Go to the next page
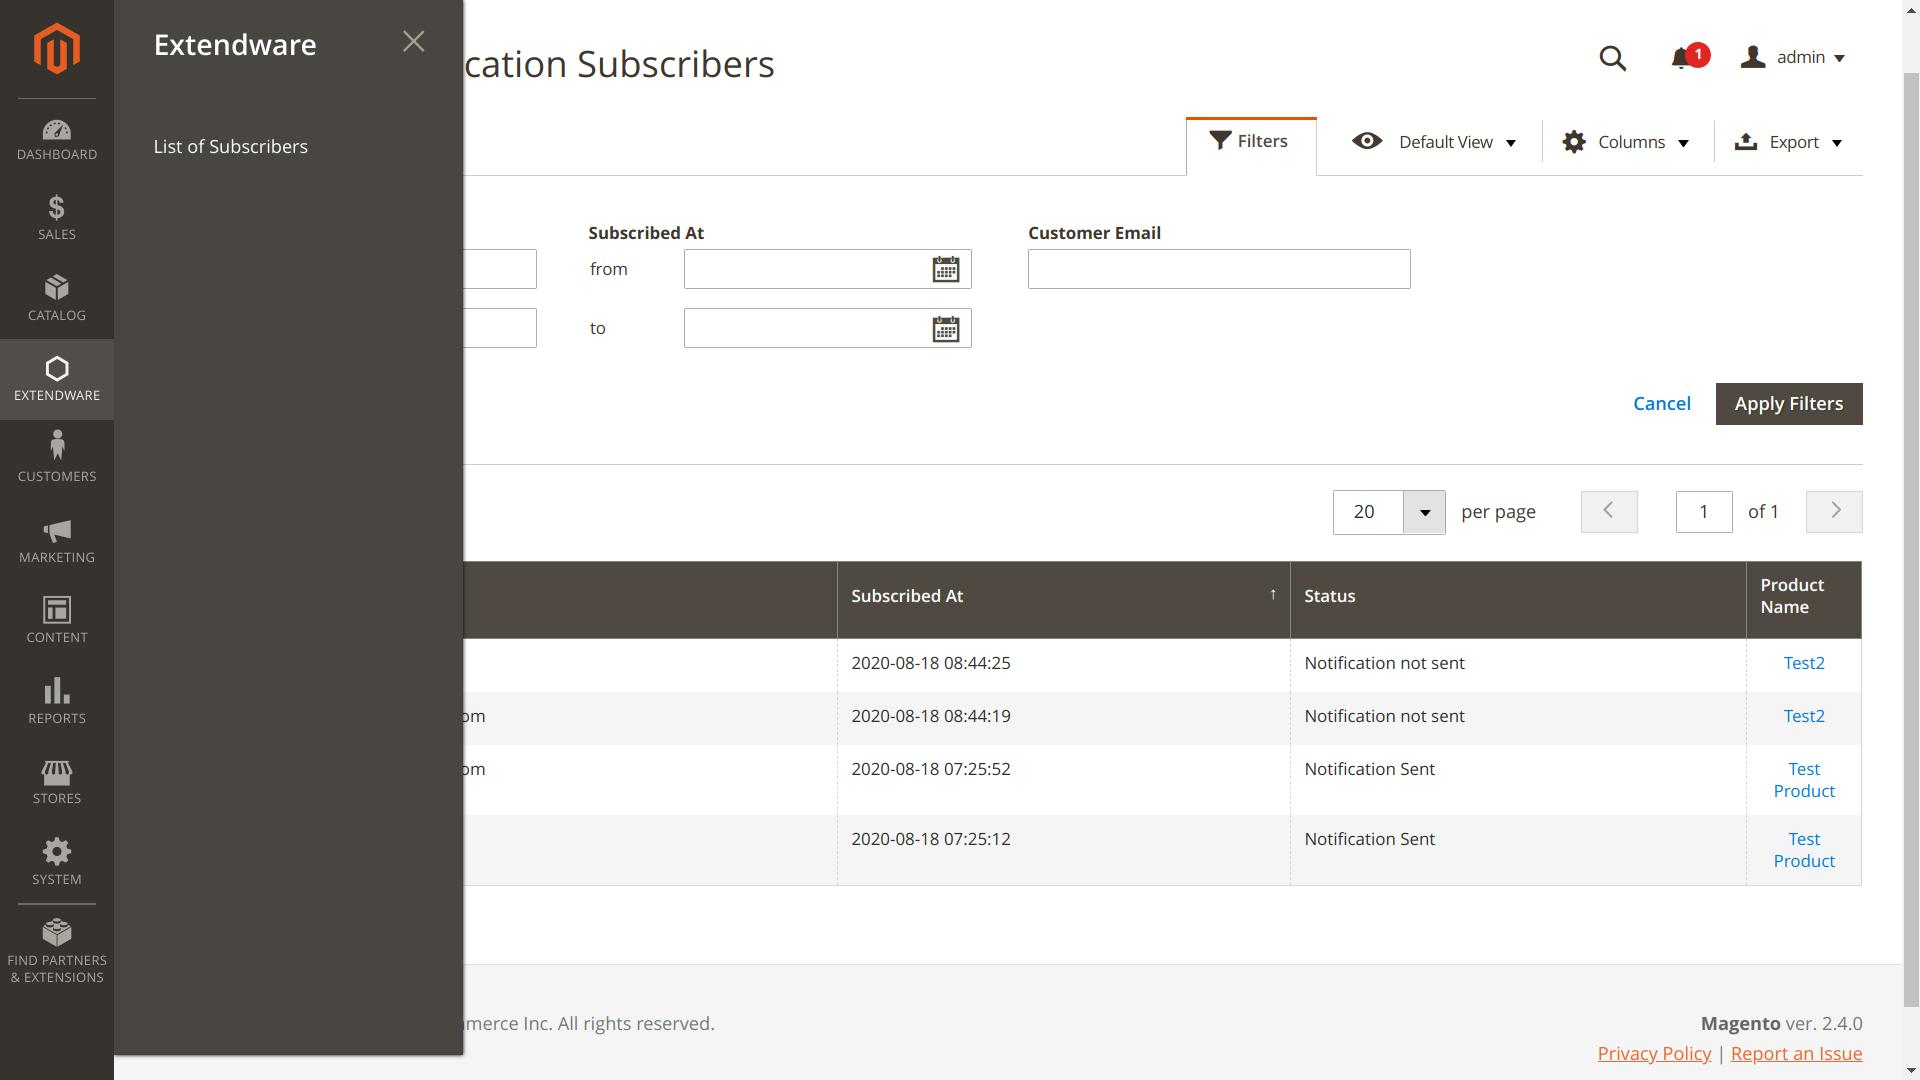This screenshot has height=1080, width=1920. coord(1834,511)
